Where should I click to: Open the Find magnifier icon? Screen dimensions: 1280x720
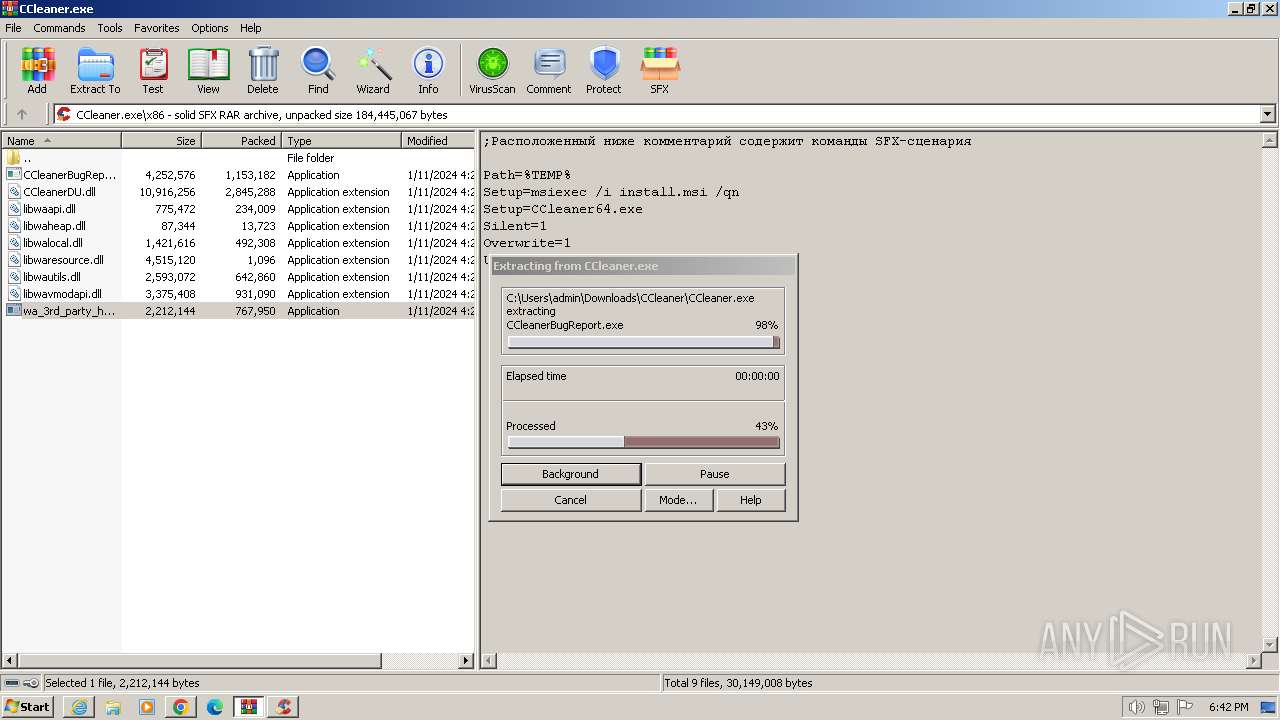318,70
